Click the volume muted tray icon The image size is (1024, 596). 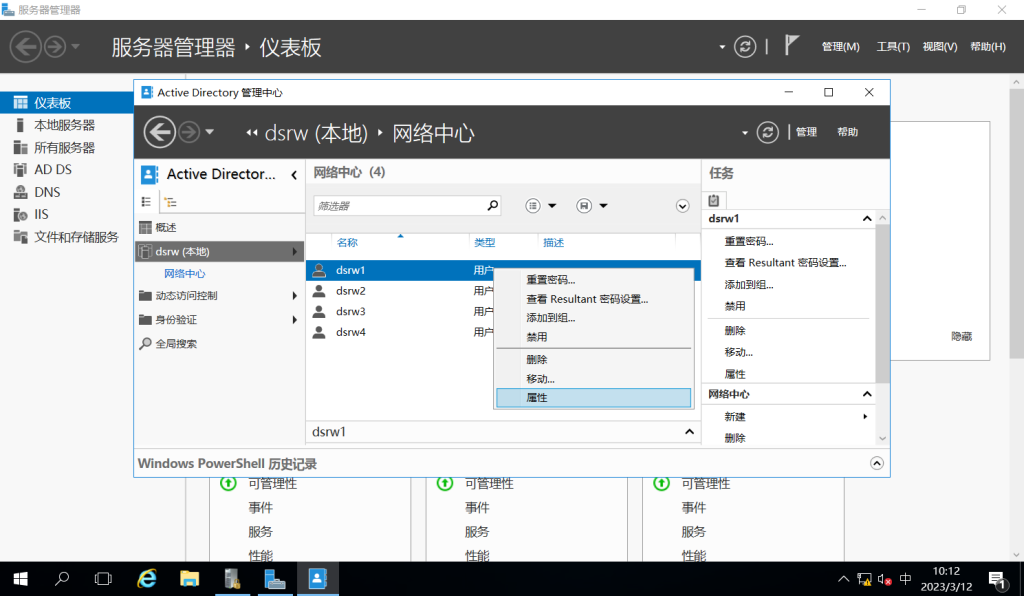pyautogui.click(x=885, y=579)
